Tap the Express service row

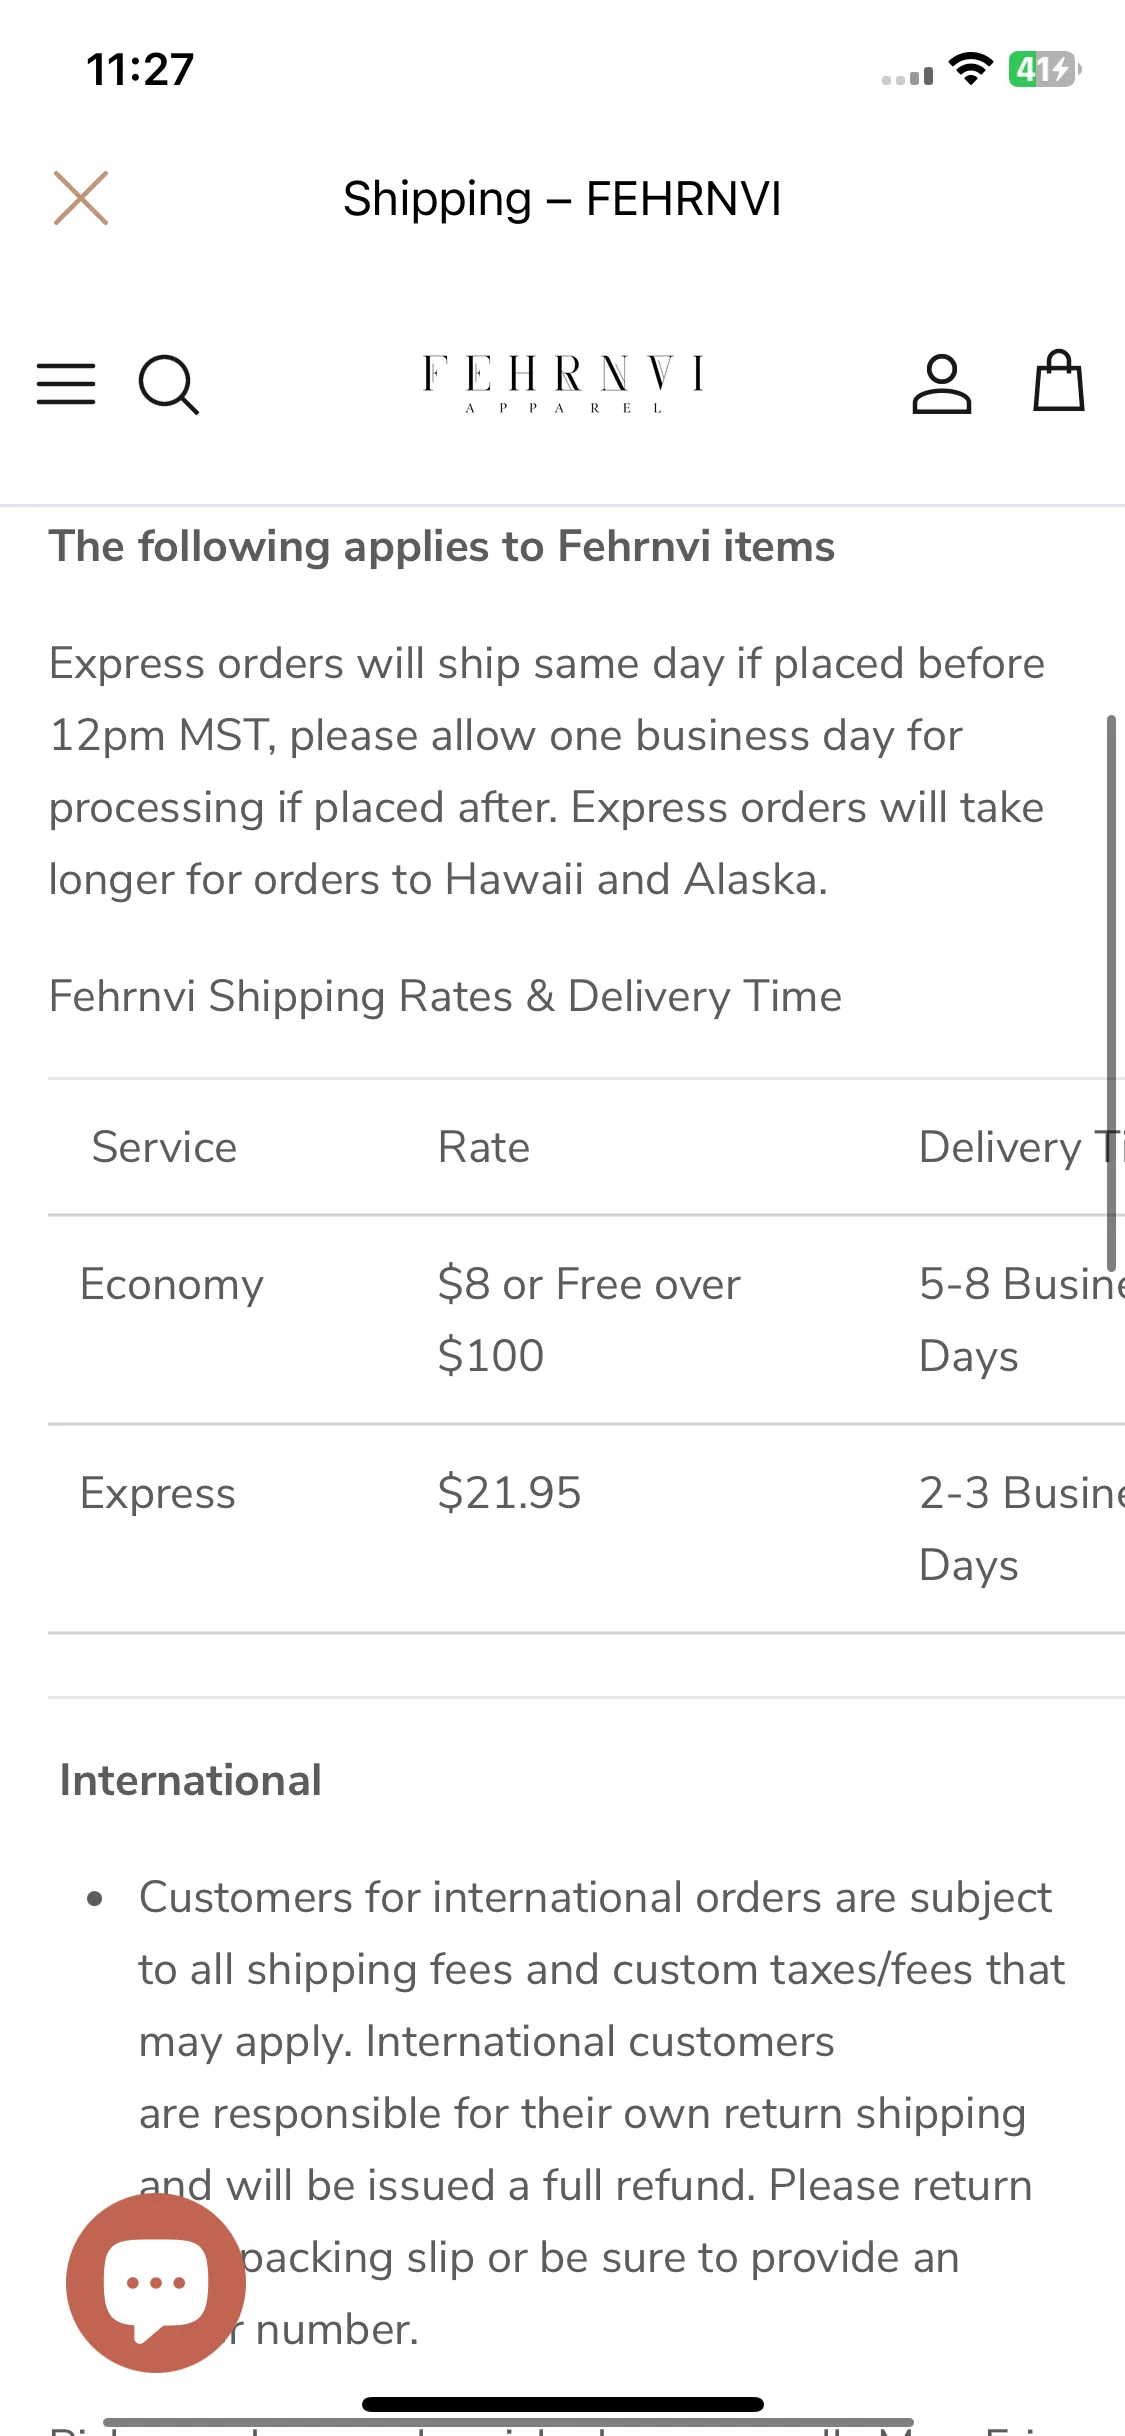(x=158, y=1494)
